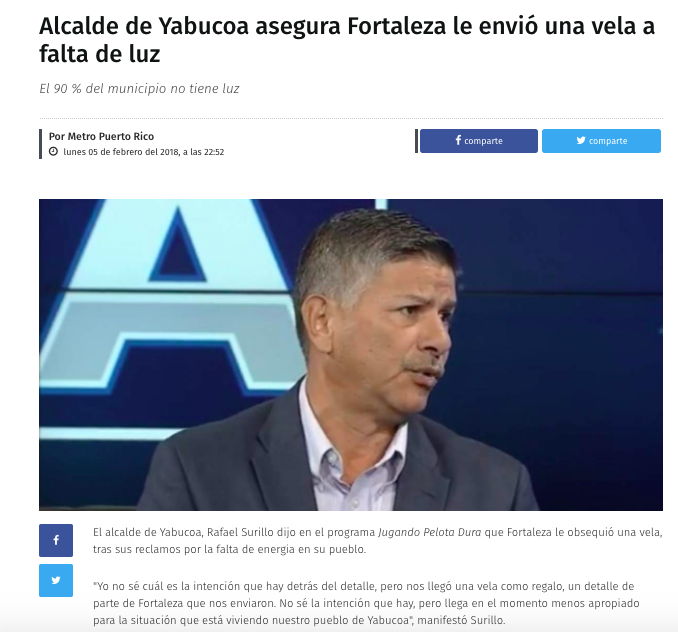Share via the wide Twitter comparte button
Image resolution: width=678 pixels, height=632 pixels.
tap(601, 141)
